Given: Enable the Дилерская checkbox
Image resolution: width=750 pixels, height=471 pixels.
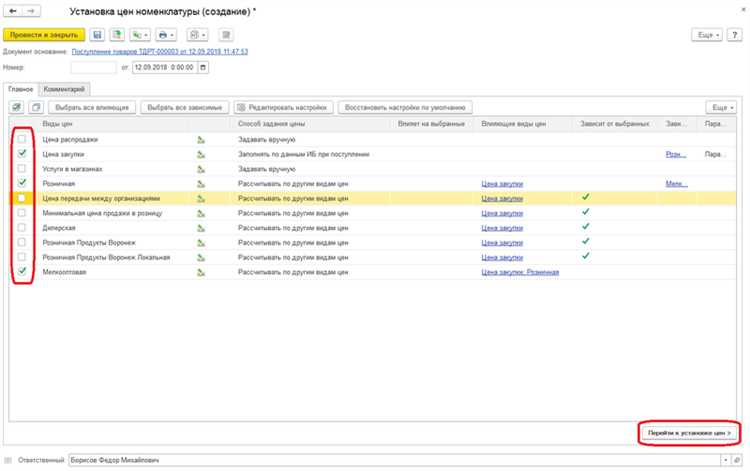Looking at the screenshot, I should [22, 228].
